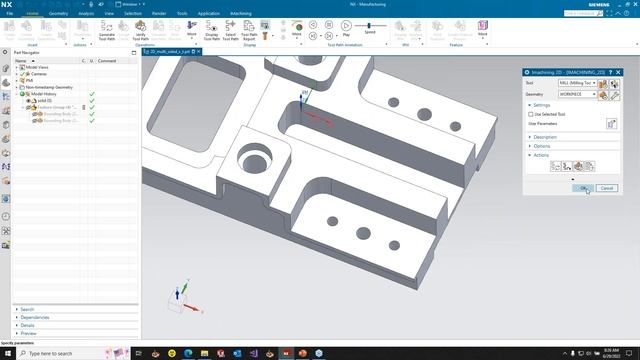Toggle visibility eye of solid (0) row

point(29,101)
